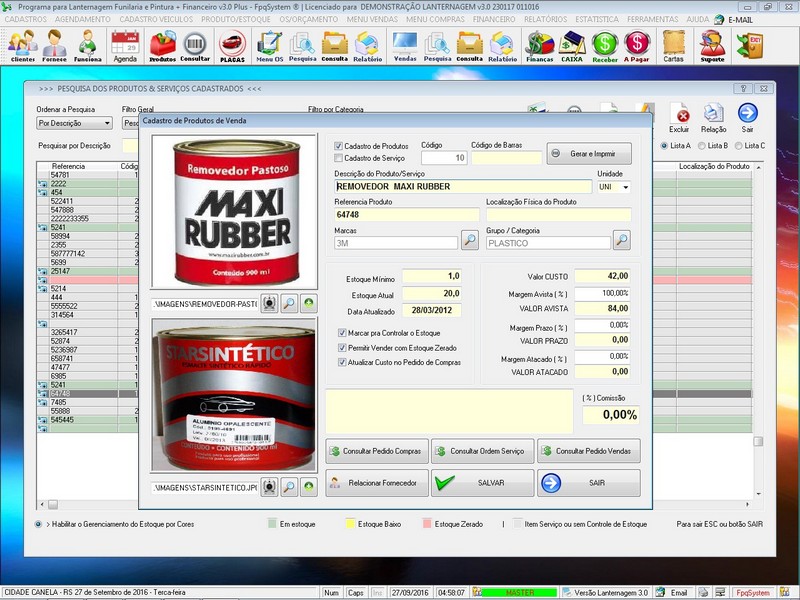
Task: Click the Descrição do Produto/Serviço field
Action: point(463,186)
